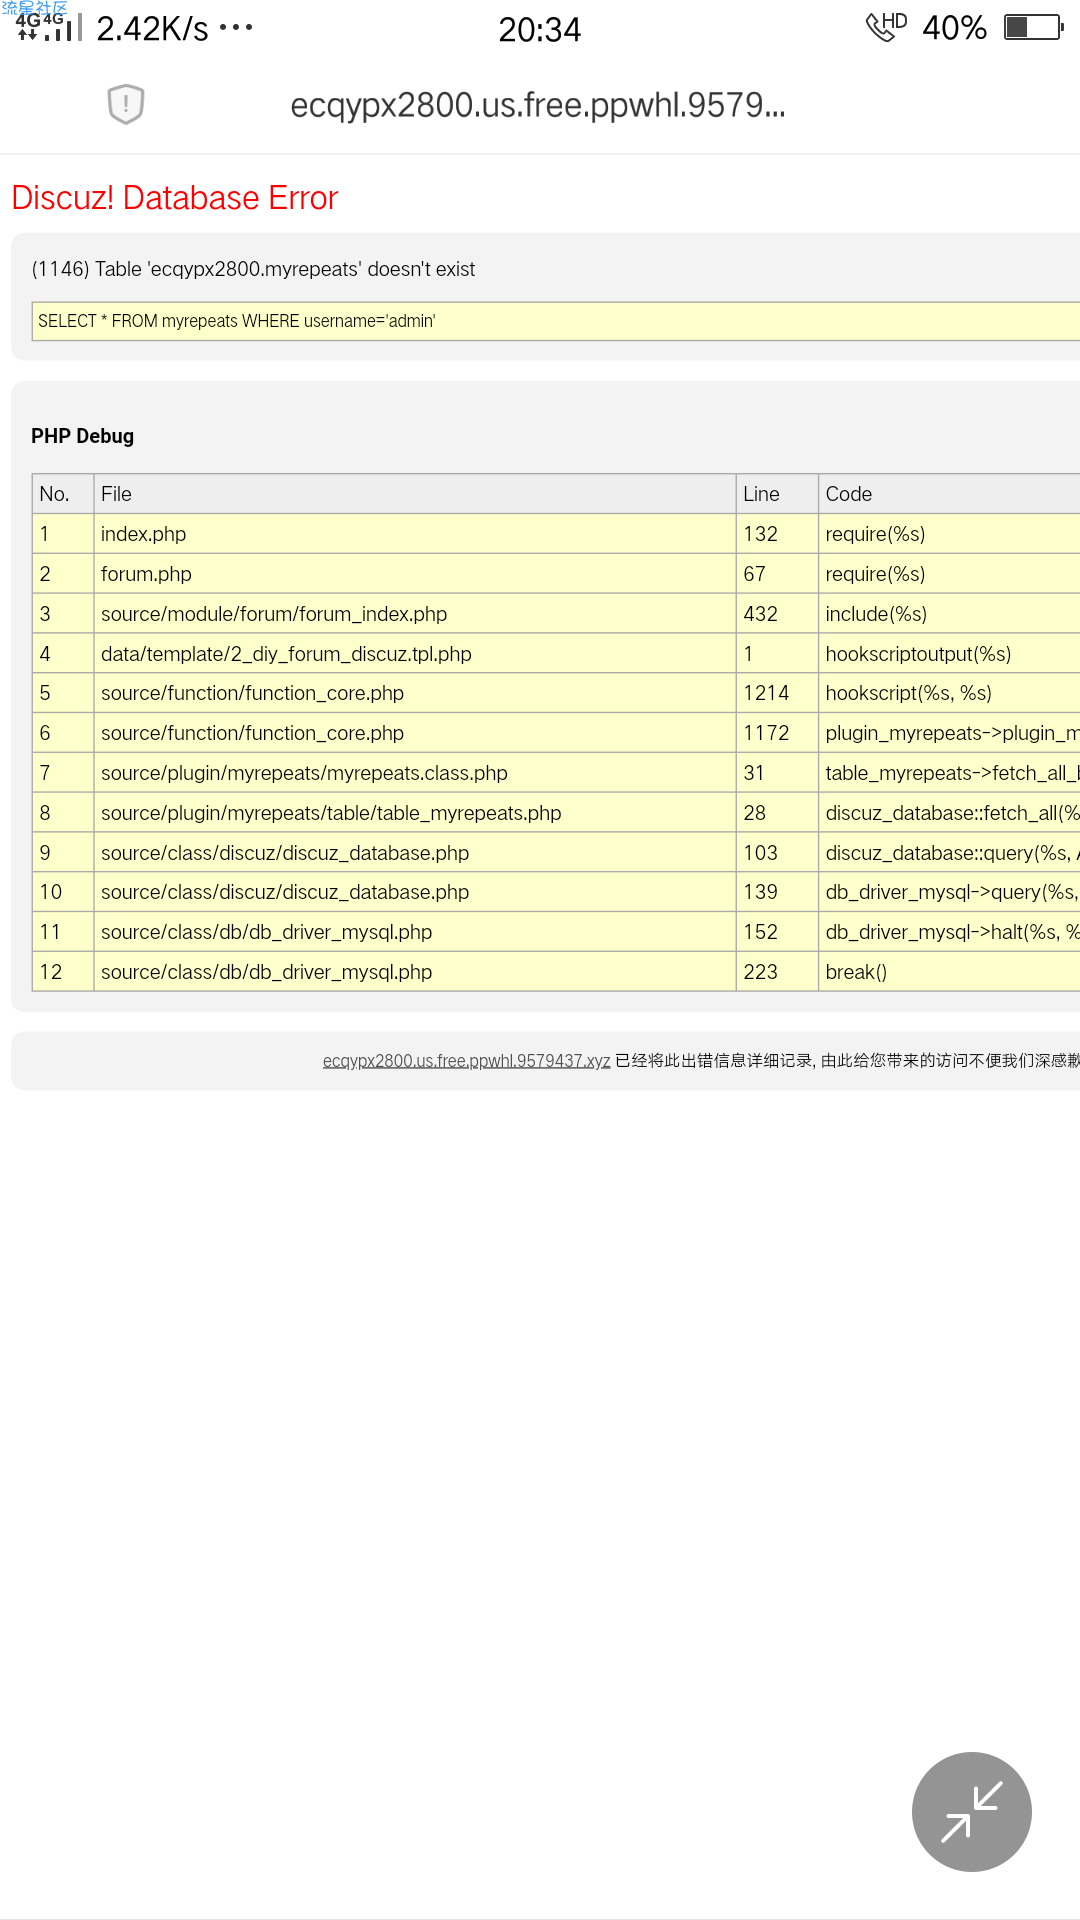1080x1920 pixels.
Task: Tap the No. column header
Action: click(63, 494)
